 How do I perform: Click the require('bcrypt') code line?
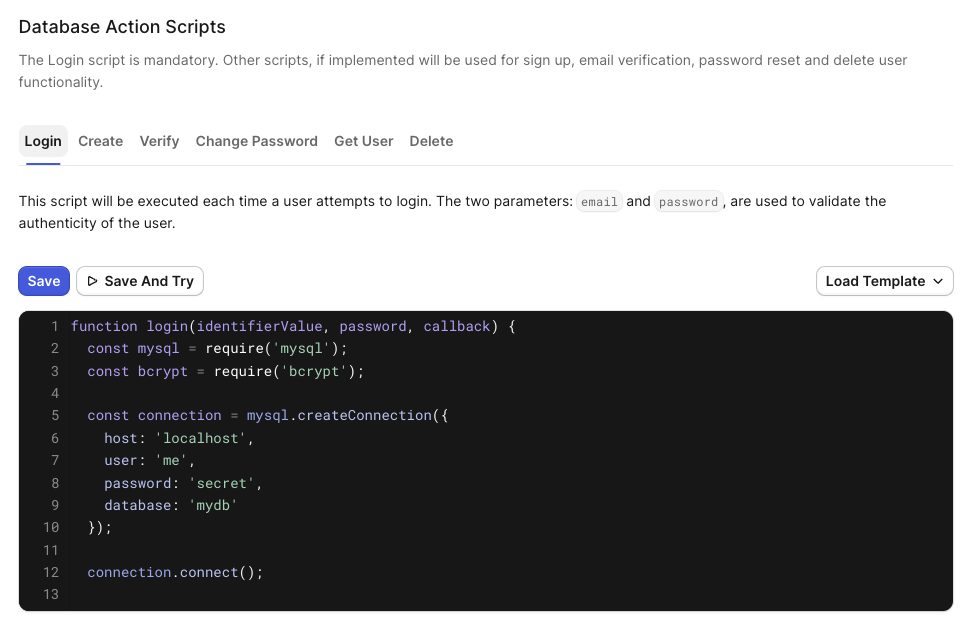point(226,371)
